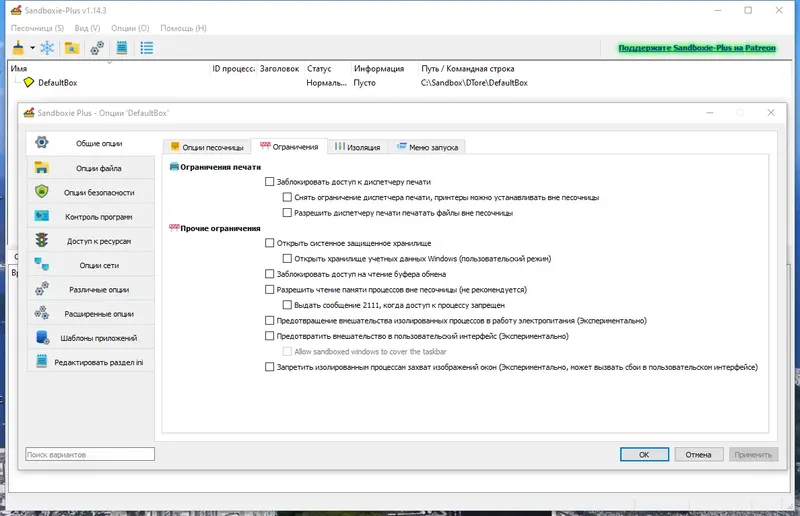Click the cogs icon beside Расширенные опции
Image resolution: width=800 pixels, height=516 pixels.
[41, 312]
